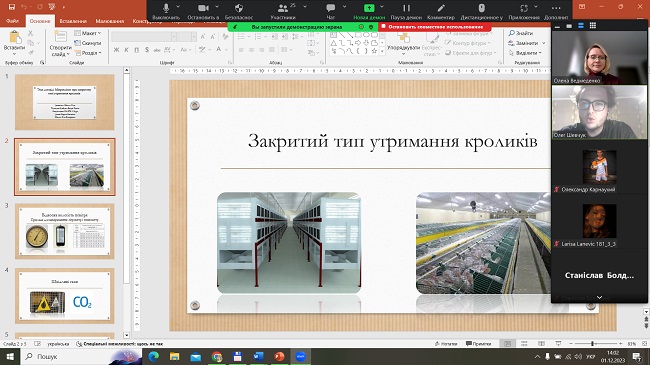Image resolution: width=650 pixels, height=365 pixels.
Task: Open reading view in status bar
Action: [541, 343]
